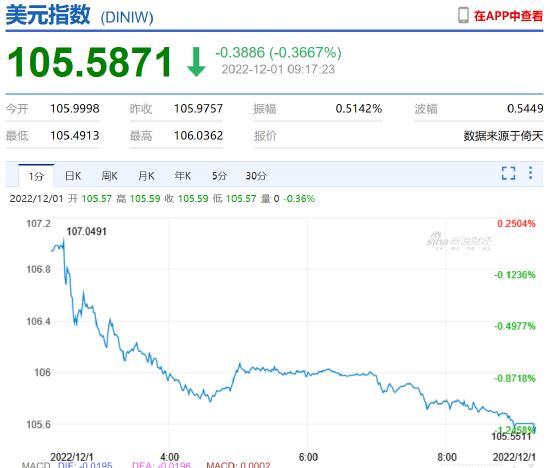Click the 107.2 left axis label
The image size is (550, 468).
(x=39, y=223)
